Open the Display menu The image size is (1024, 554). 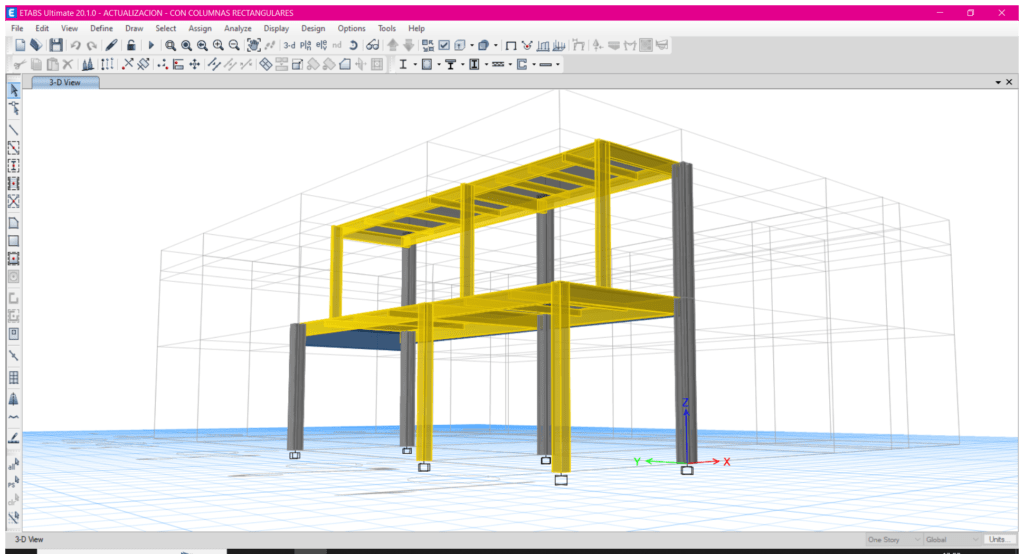(x=276, y=28)
